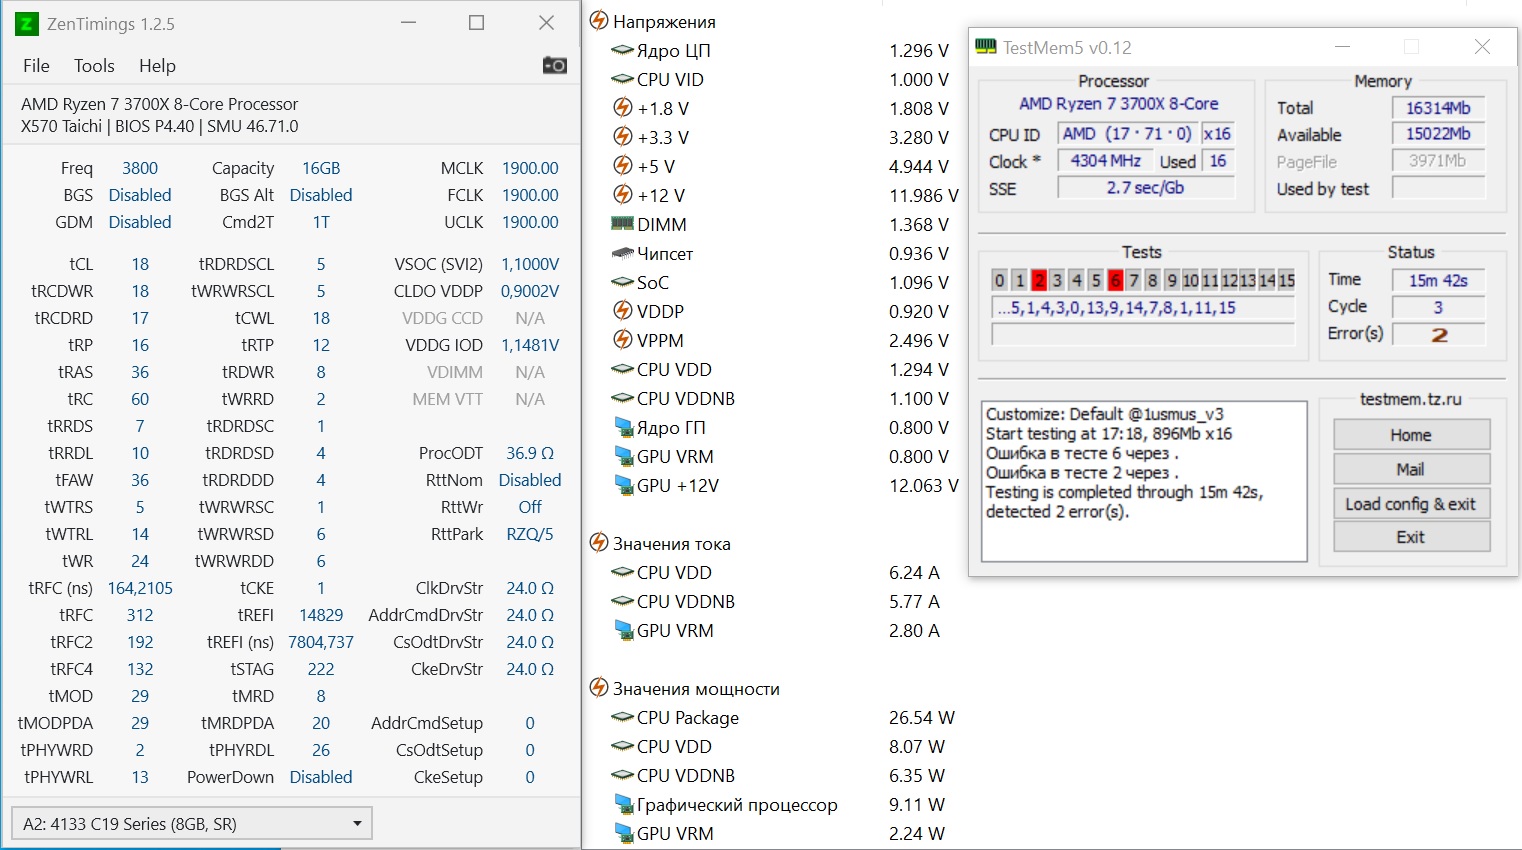Viewport: 1522px width, 850px height.
Task: Click the Freq value 3800
Action: pyautogui.click(x=140, y=168)
